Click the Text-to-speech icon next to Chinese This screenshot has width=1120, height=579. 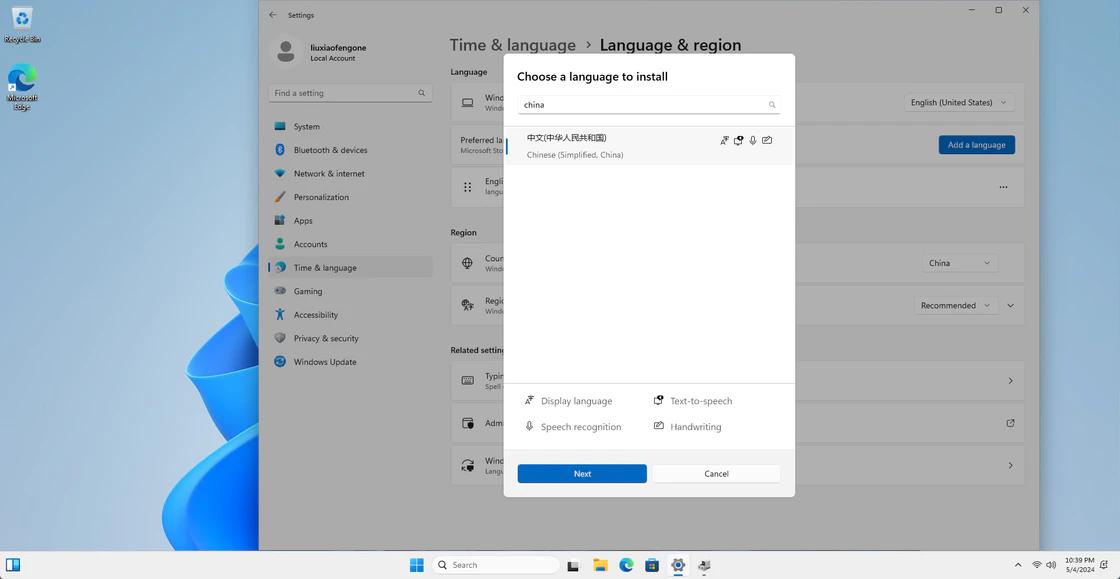click(x=738, y=140)
